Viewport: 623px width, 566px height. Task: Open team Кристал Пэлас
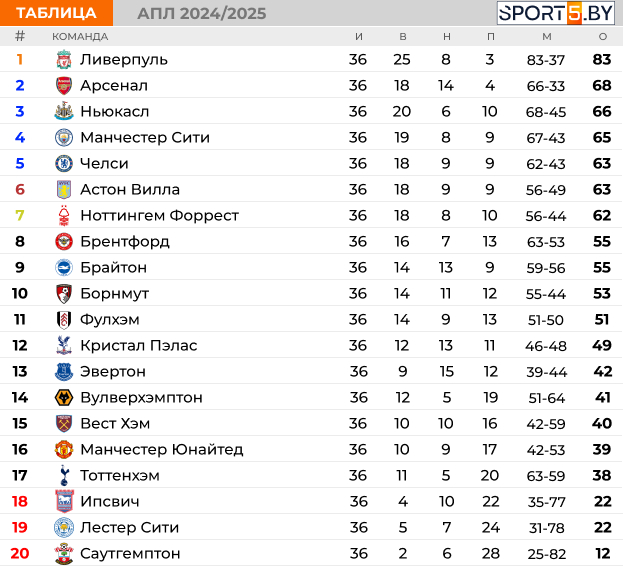tap(139, 346)
